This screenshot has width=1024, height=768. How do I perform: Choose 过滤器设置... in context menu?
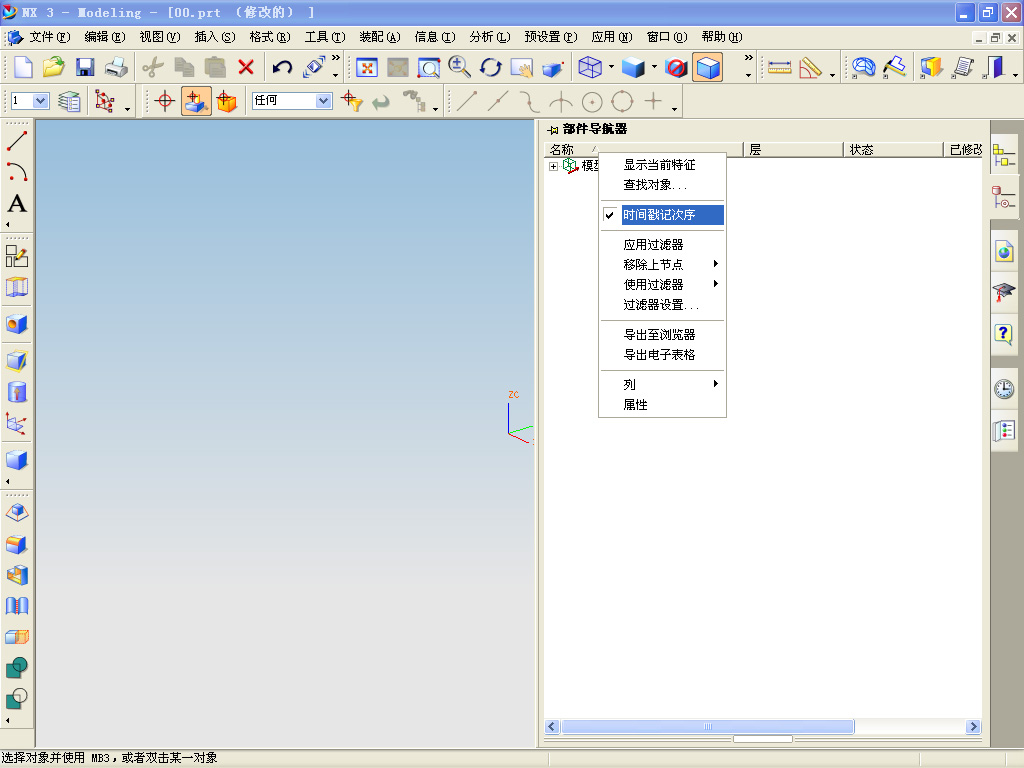pyautogui.click(x=662, y=305)
